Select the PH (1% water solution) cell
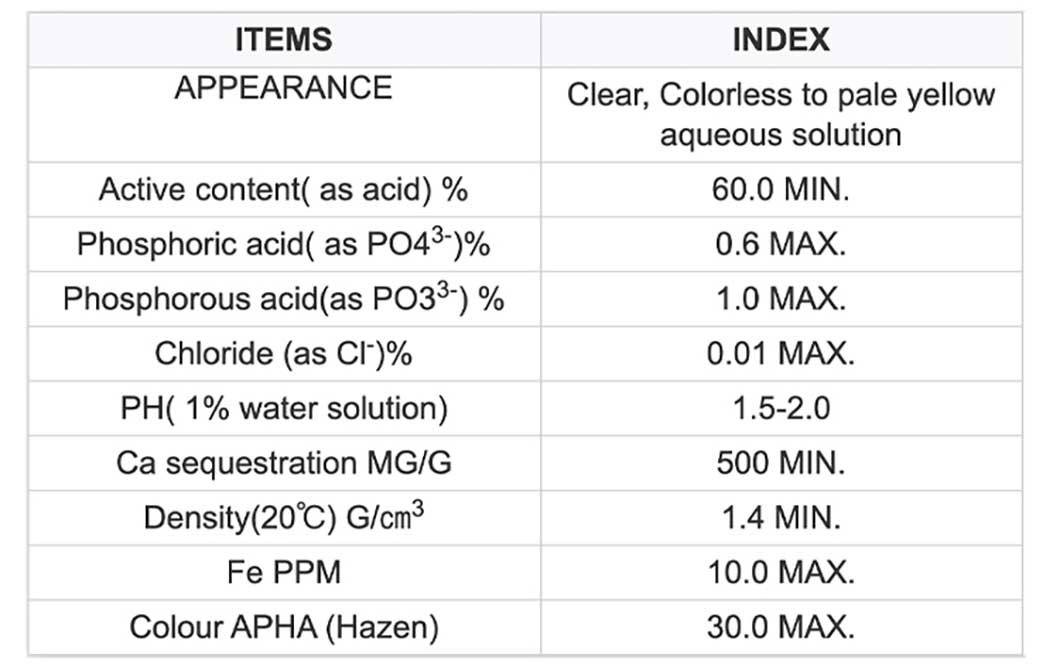 click(x=283, y=409)
